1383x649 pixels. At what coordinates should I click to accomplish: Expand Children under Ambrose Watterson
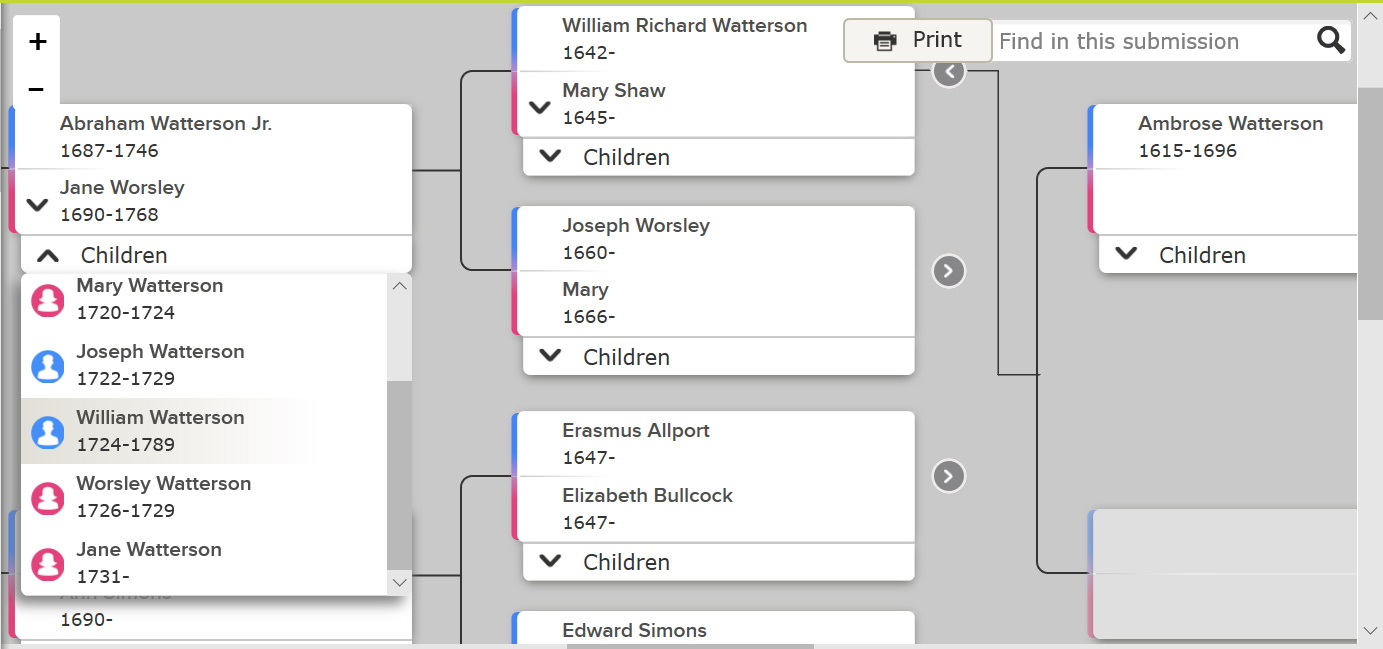tap(1127, 255)
